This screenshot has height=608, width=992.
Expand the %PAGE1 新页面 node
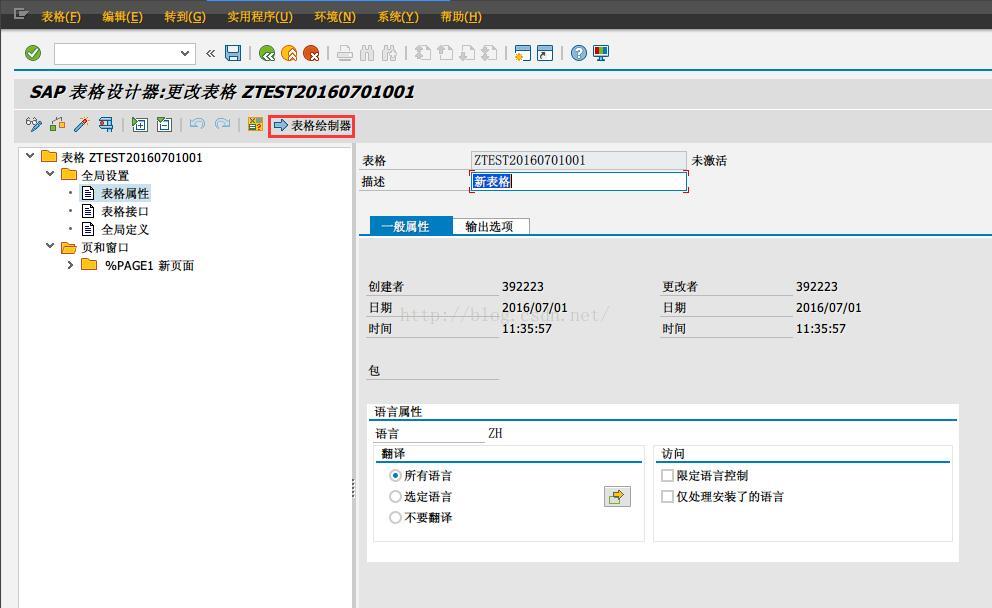tap(70, 264)
